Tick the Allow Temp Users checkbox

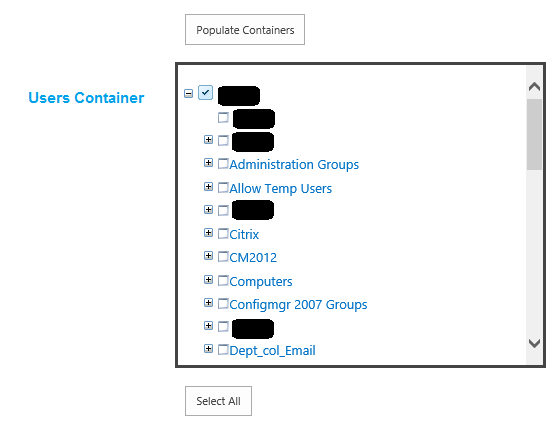(x=223, y=187)
